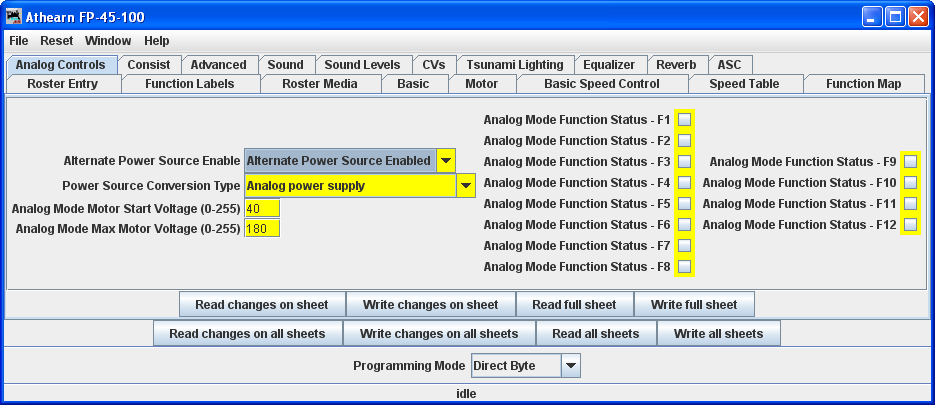Click Write changes on all sheets

click(439, 334)
